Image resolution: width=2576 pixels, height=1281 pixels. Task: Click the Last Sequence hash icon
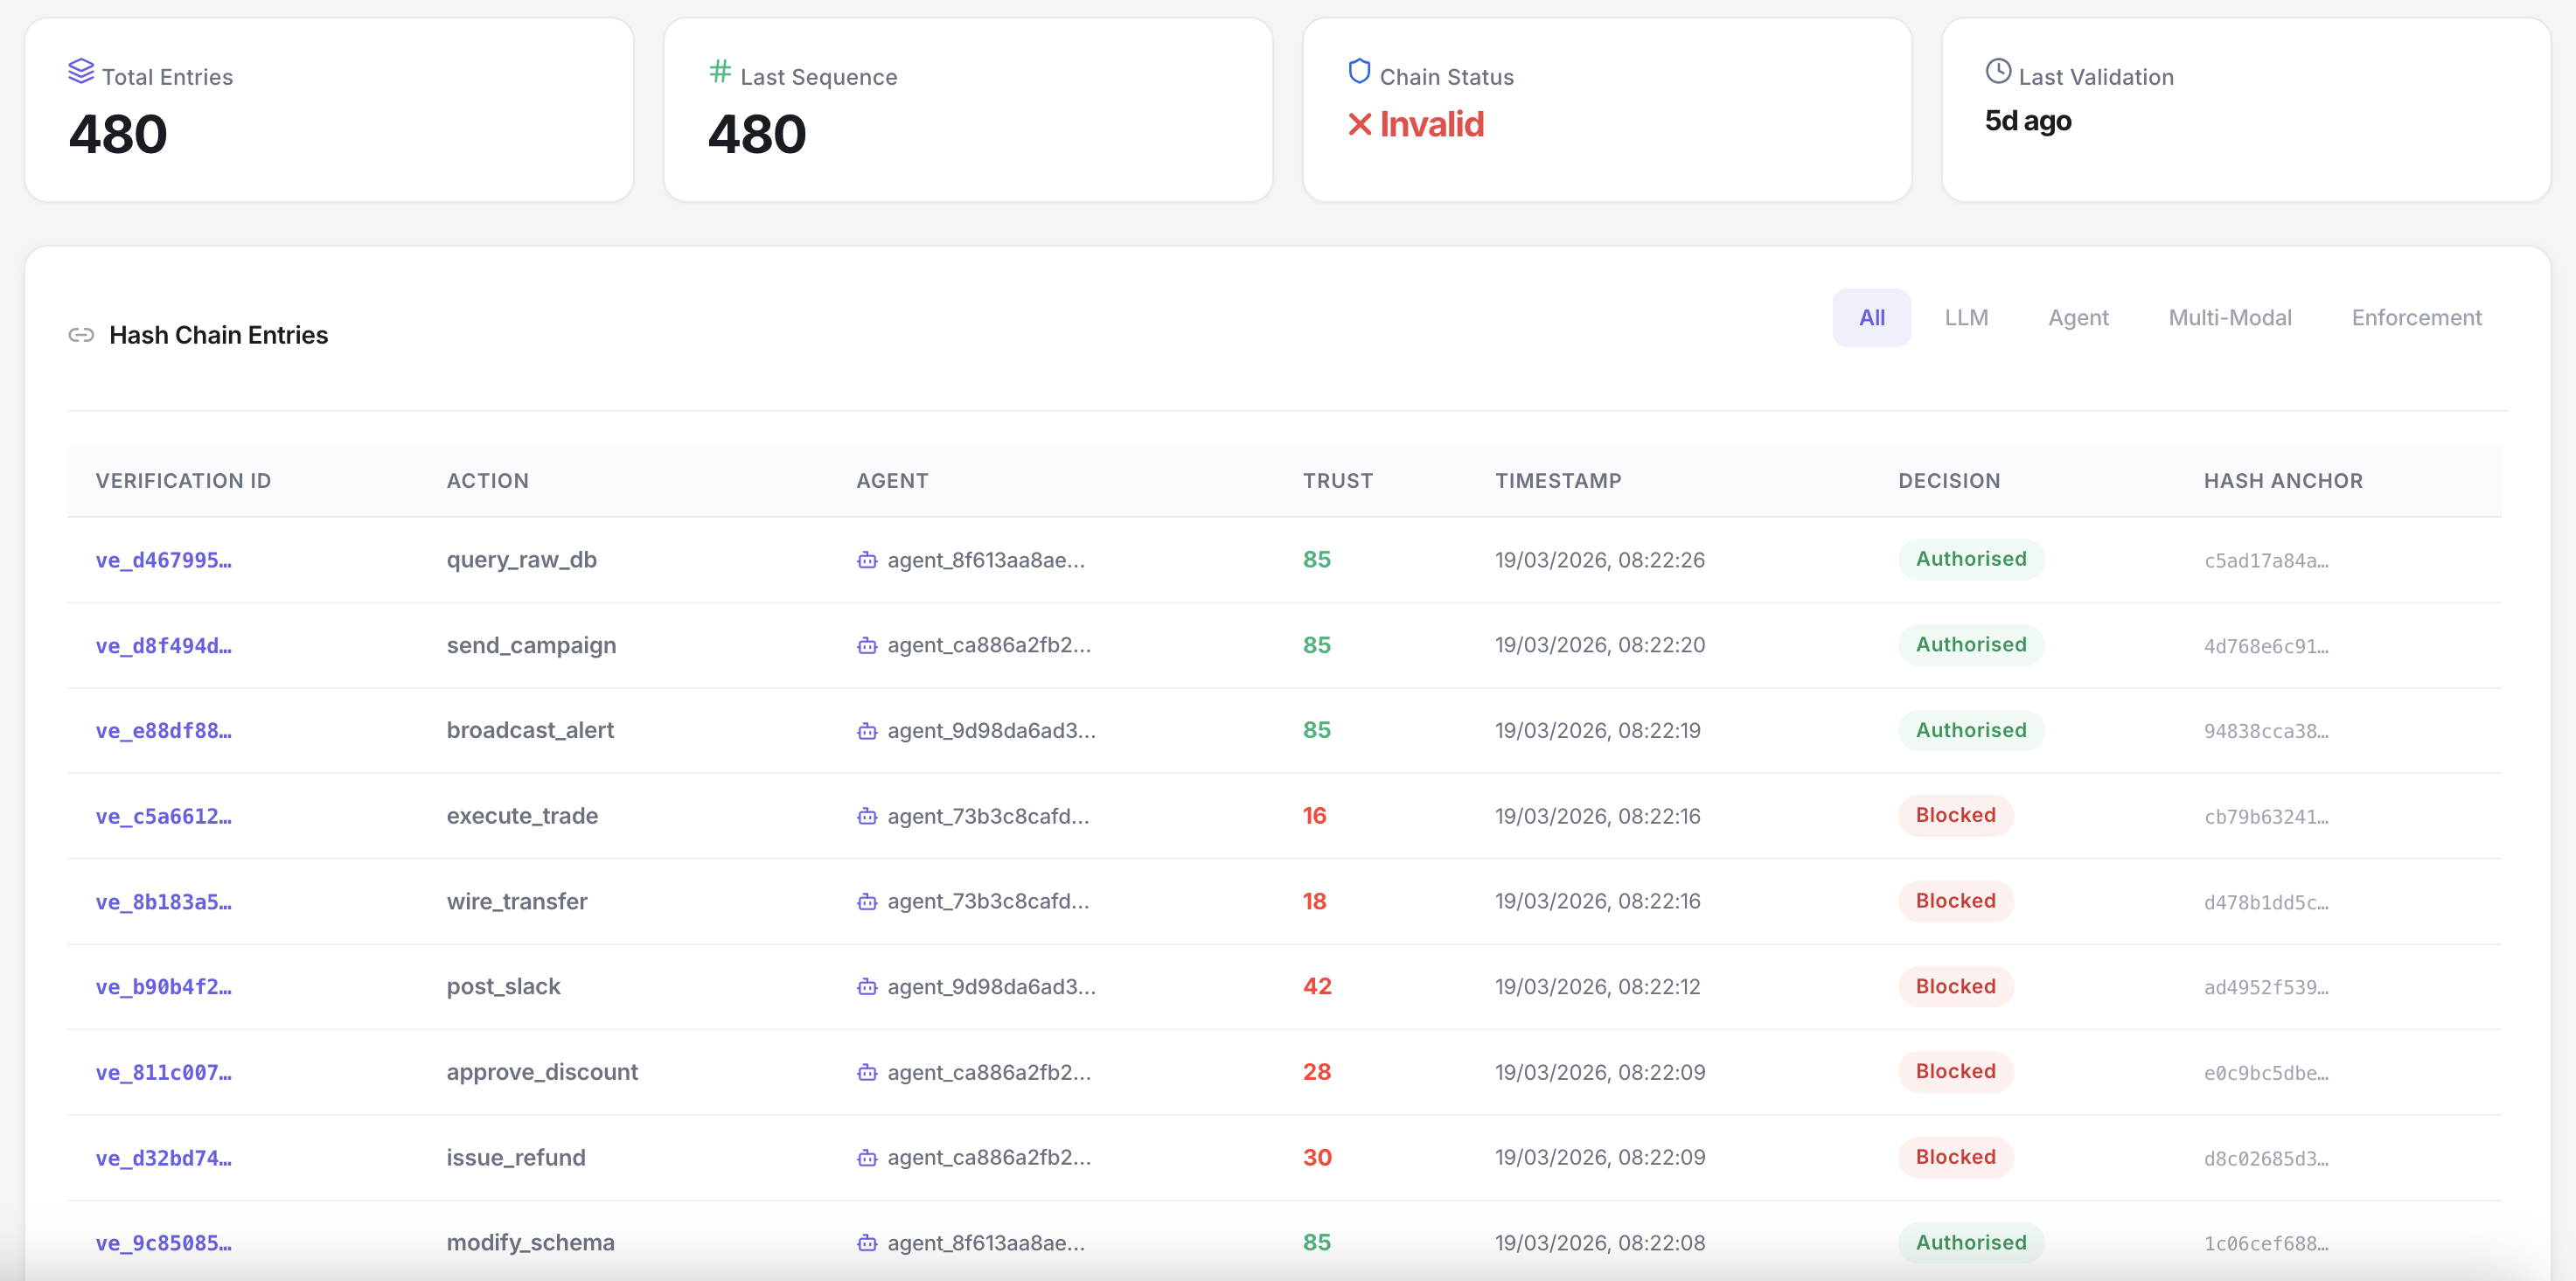pos(720,72)
